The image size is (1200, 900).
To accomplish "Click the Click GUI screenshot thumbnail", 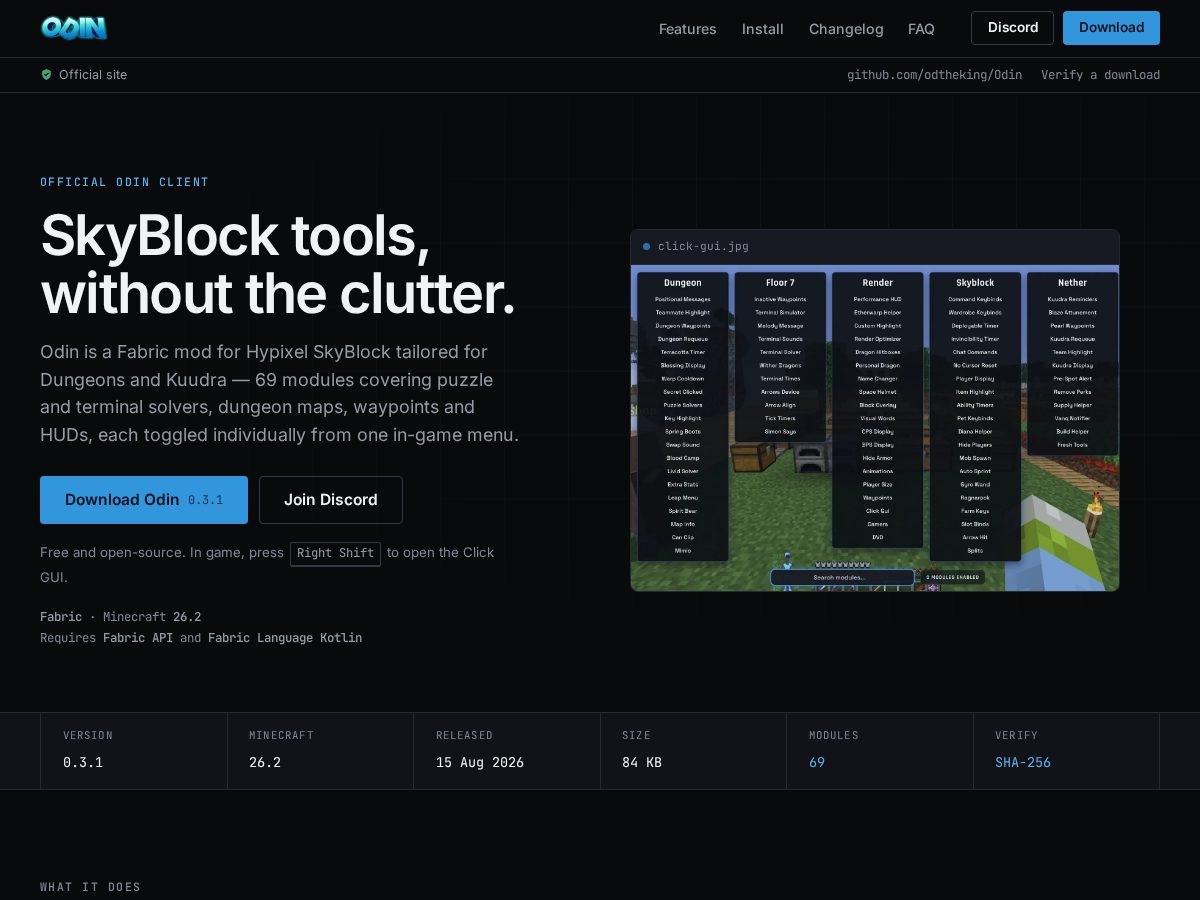I will pos(875,428).
